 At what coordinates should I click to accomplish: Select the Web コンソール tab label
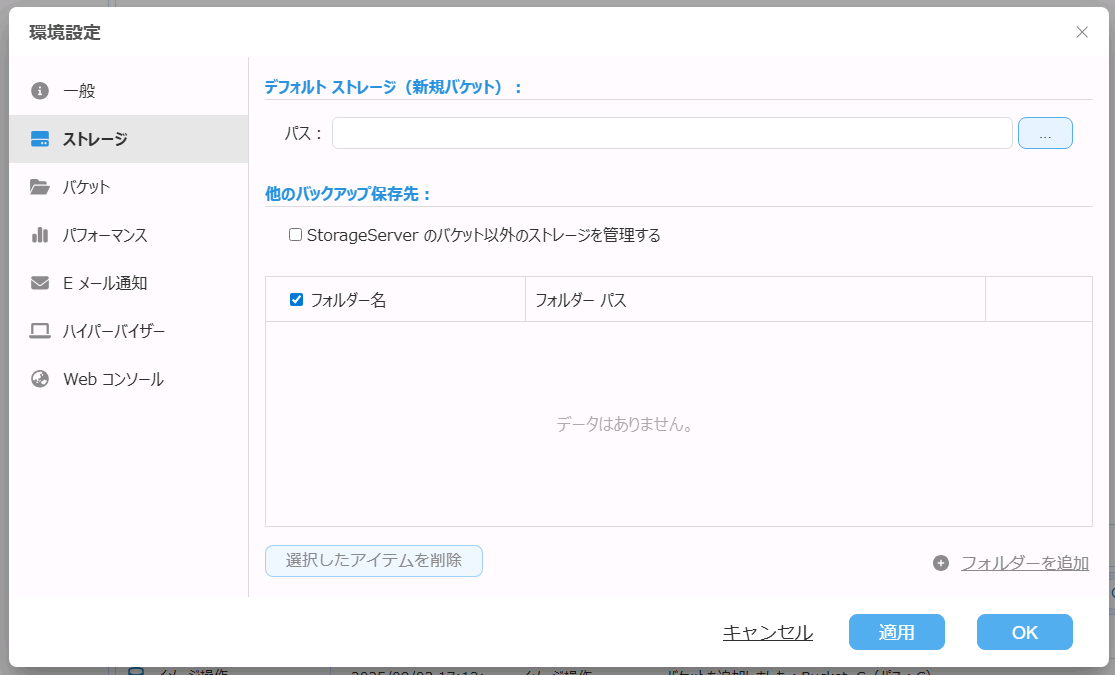click(x=113, y=379)
